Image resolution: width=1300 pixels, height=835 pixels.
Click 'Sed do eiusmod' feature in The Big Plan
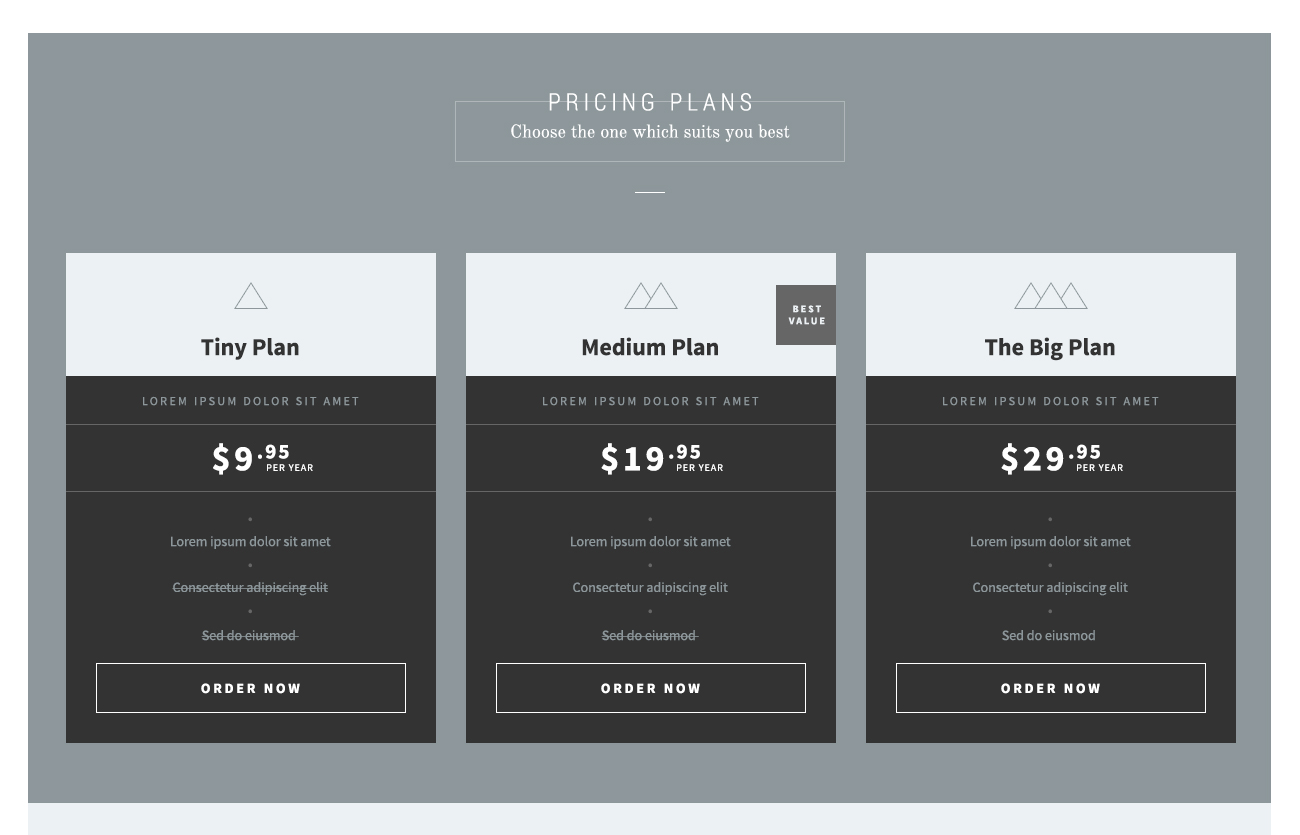tap(1049, 635)
